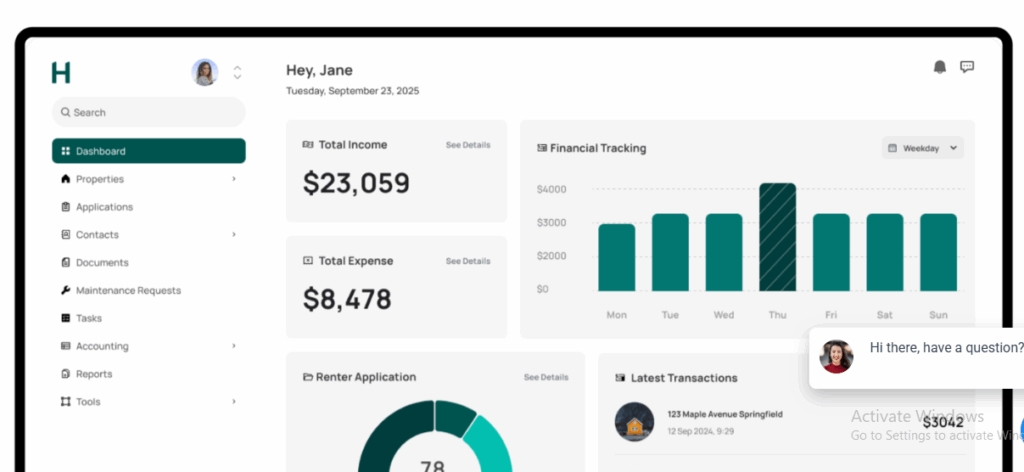Click the chat agent avatar photo
The height and width of the screenshot is (472, 1024).
click(837, 356)
